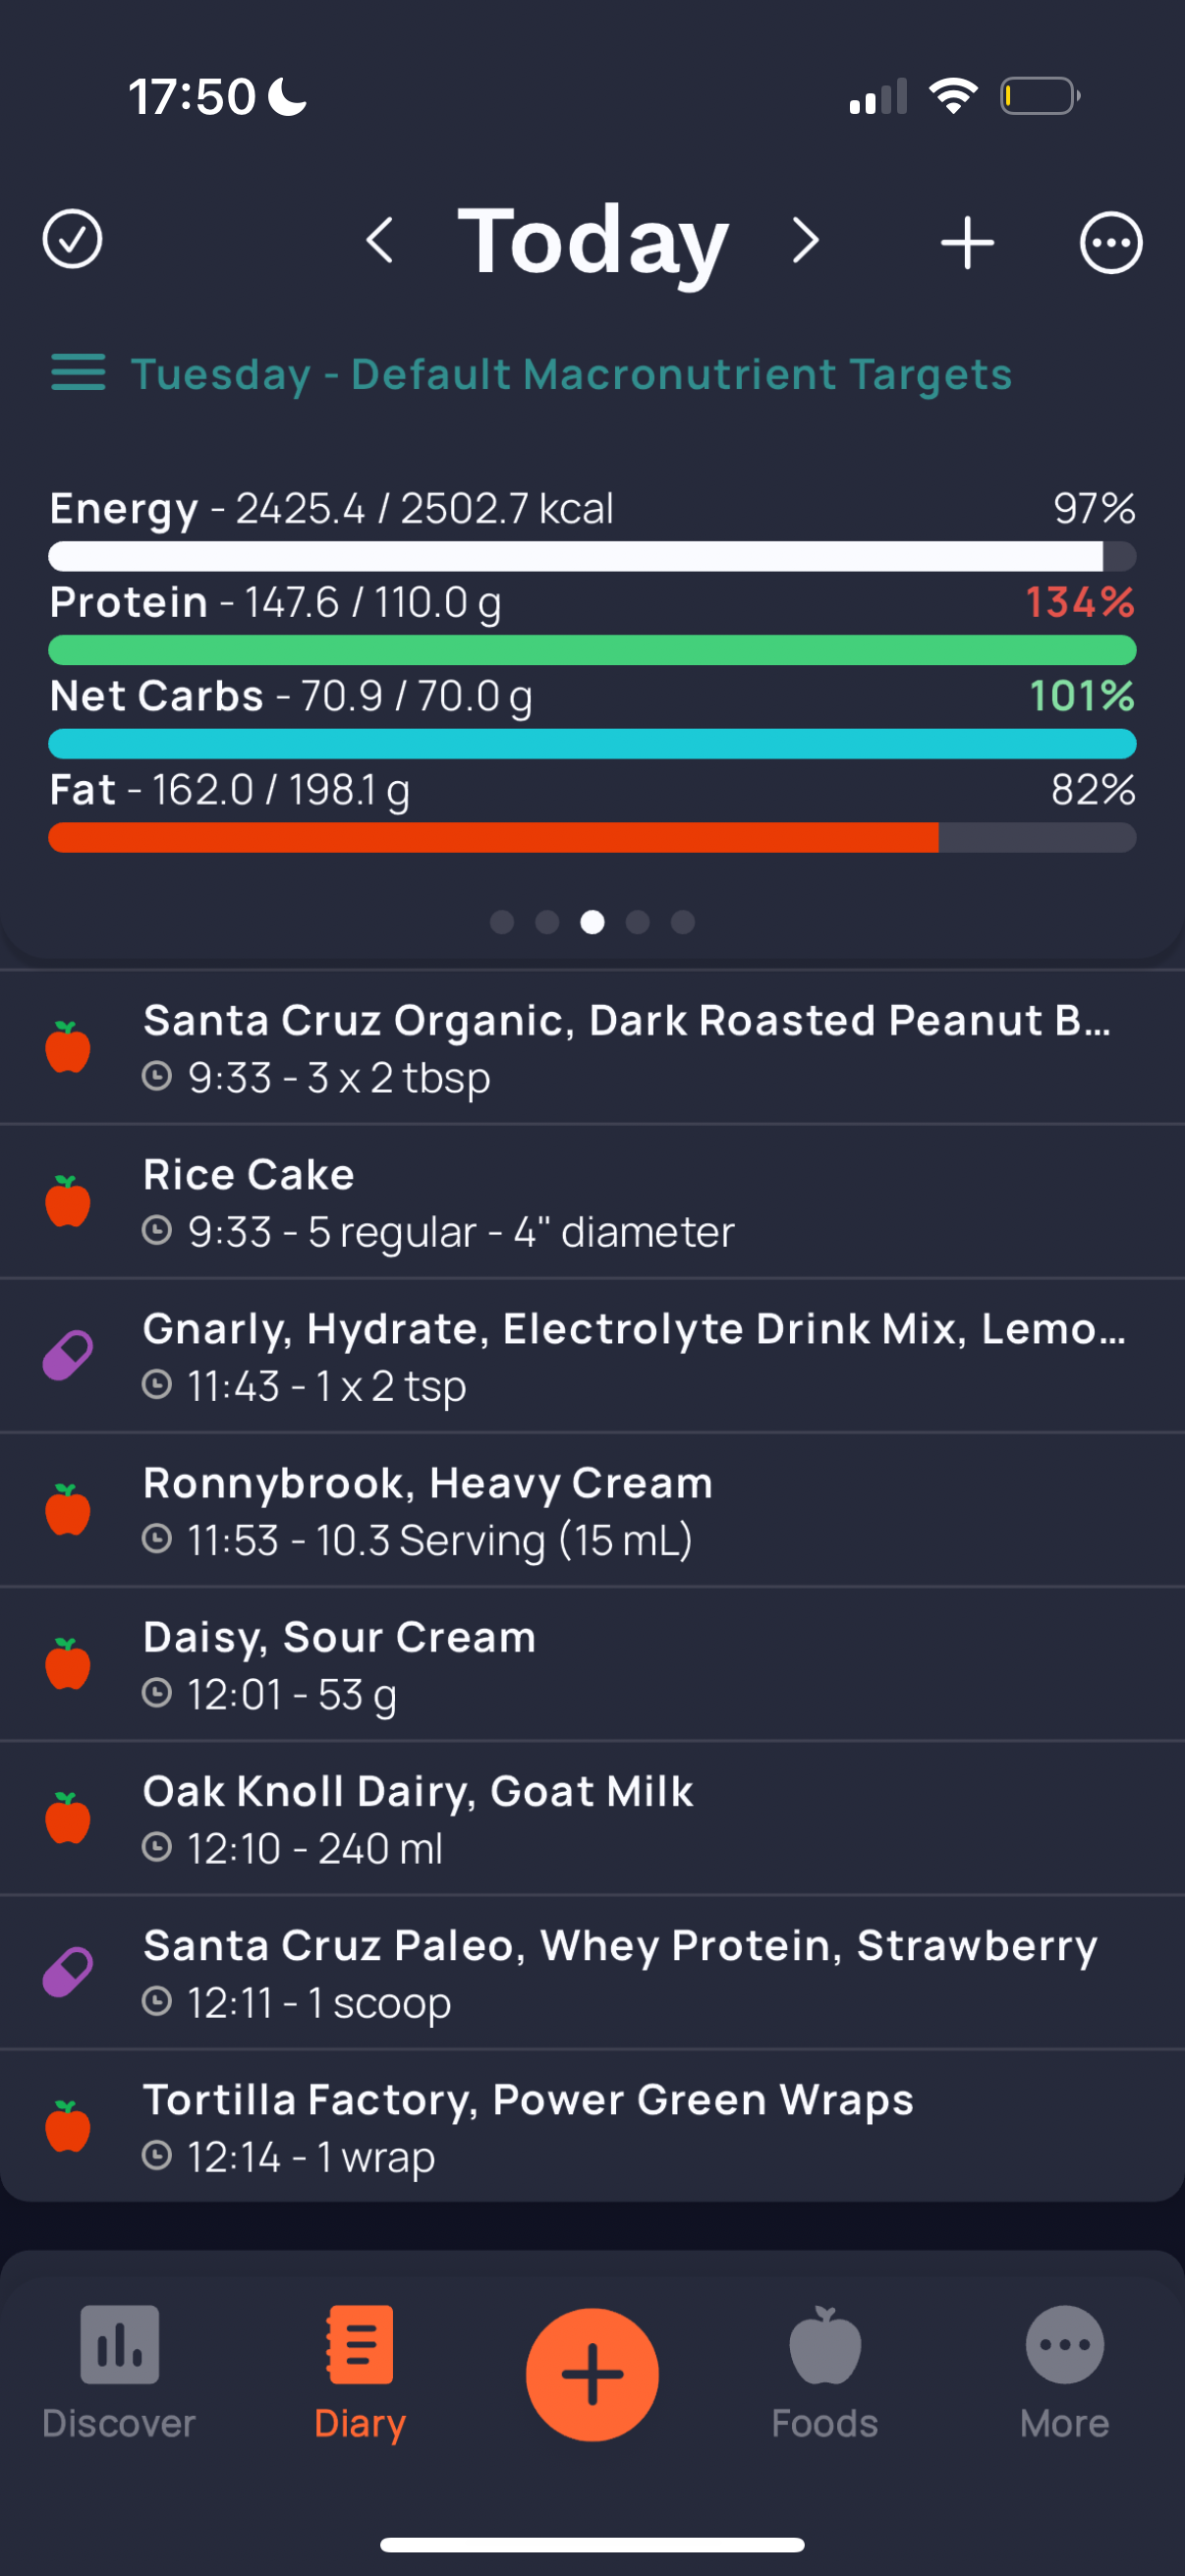Open Ronnybrook Heavy Cream diary entry
Viewport: 1185px width, 2576px height.
(592, 1510)
